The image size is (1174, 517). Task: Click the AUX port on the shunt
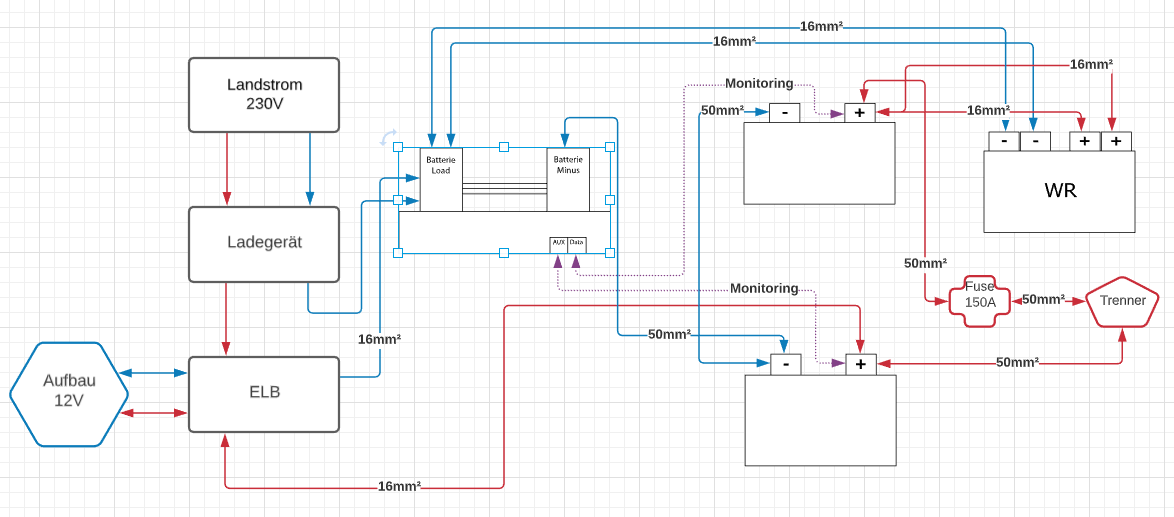click(558, 243)
